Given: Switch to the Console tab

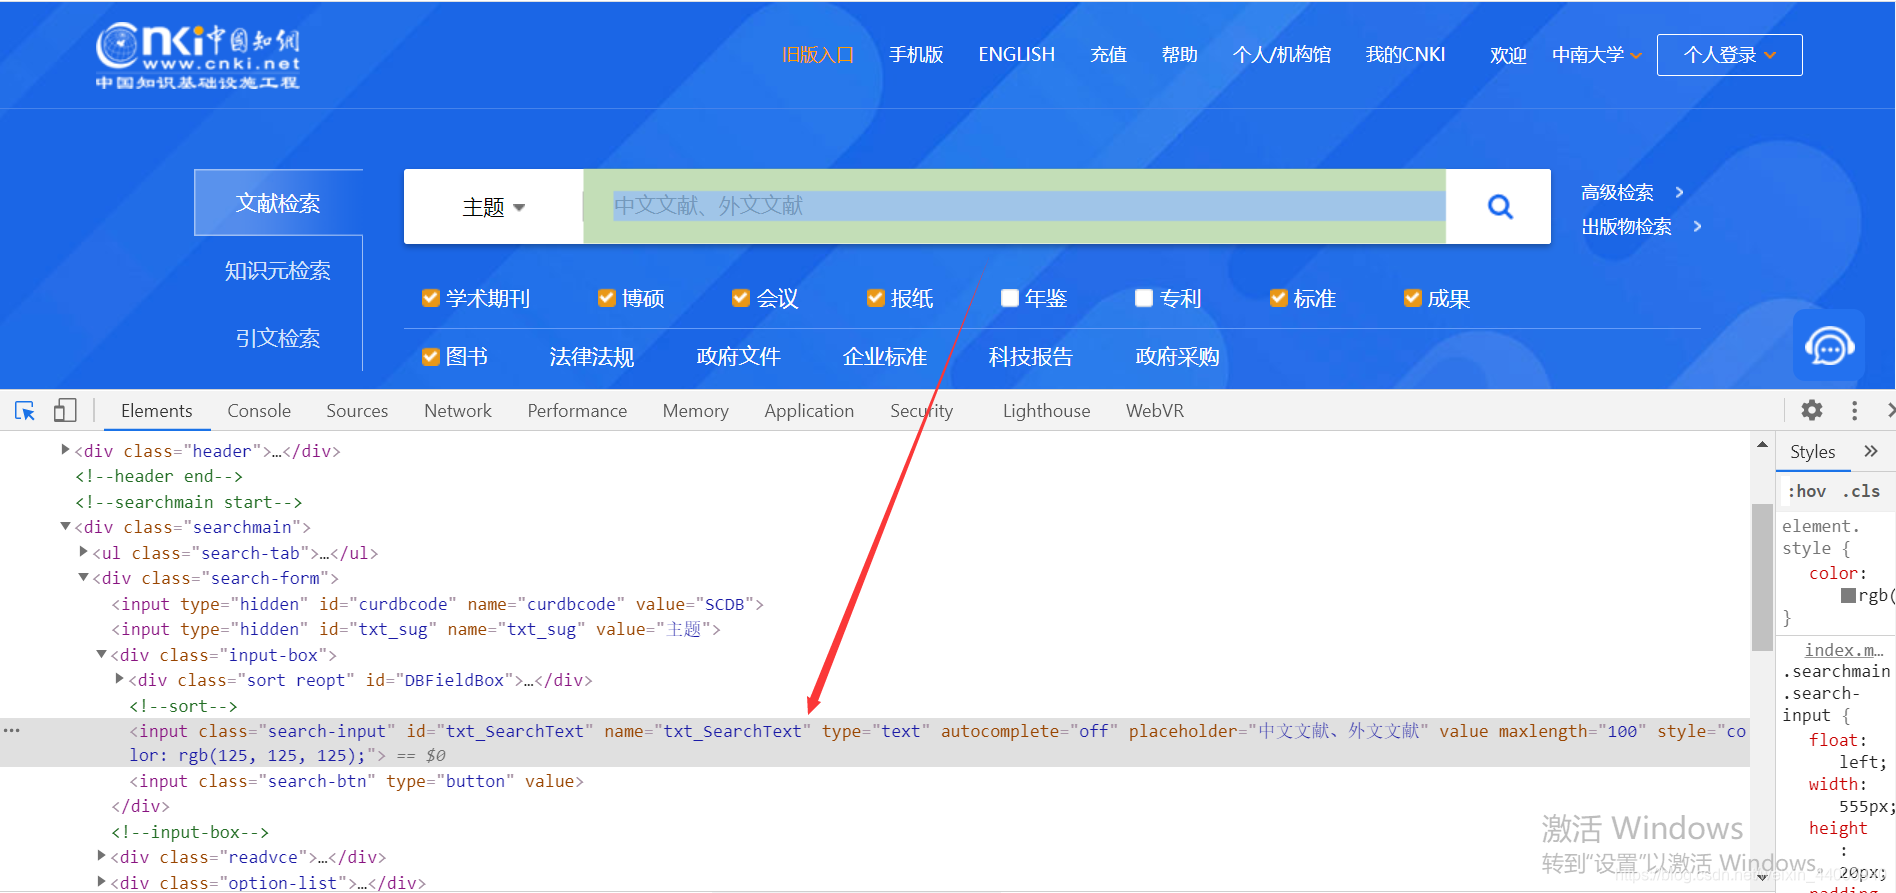Looking at the screenshot, I should pos(259,411).
